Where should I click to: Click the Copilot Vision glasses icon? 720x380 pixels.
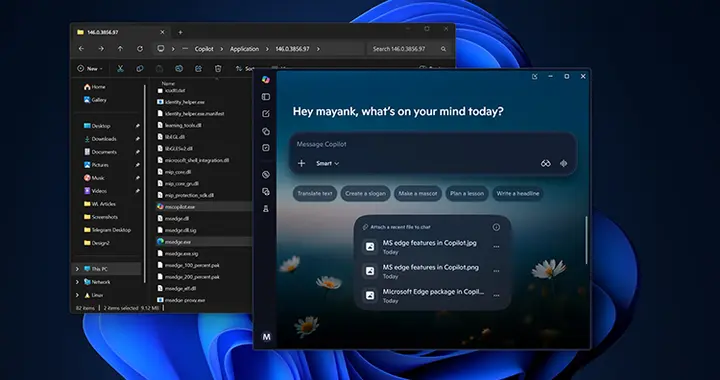click(546, 163)
